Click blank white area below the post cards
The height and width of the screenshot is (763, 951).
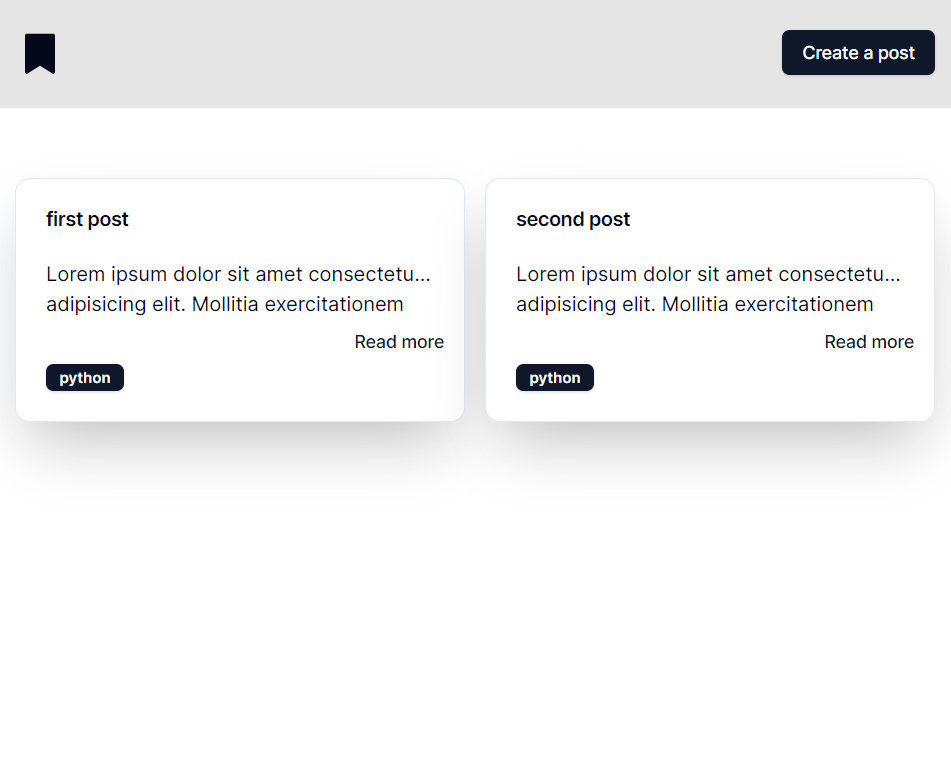(476, 607)
